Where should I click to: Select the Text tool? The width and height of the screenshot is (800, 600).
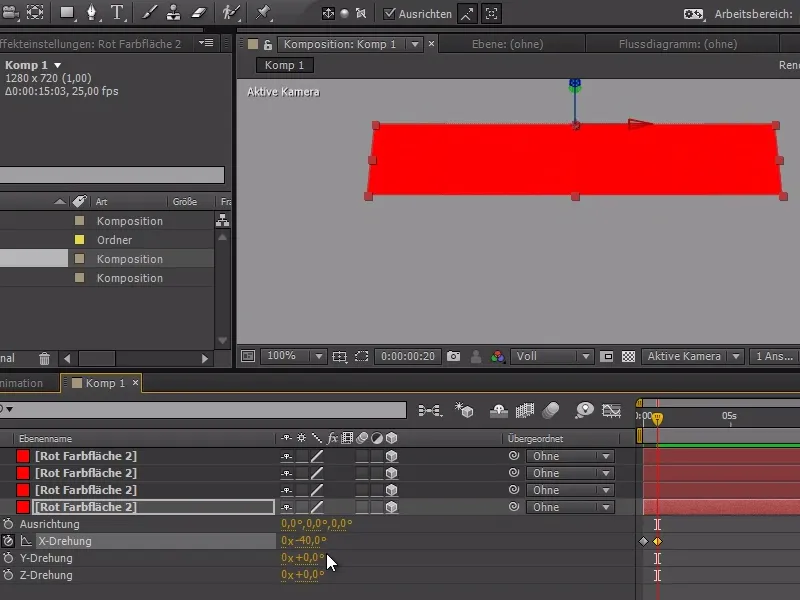tap(117, 13)
